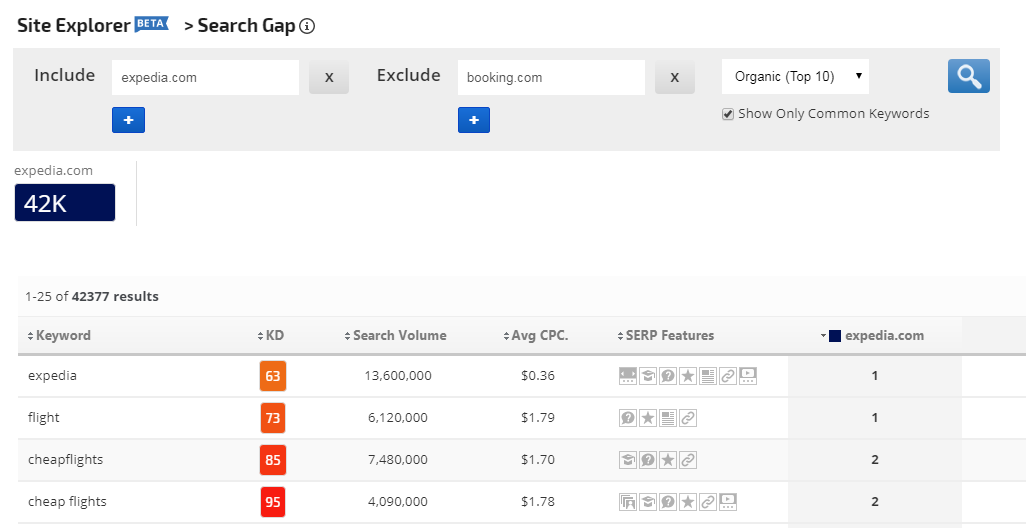
Task: Click the news SERP icon in flight row
Action: coord(668,418)
